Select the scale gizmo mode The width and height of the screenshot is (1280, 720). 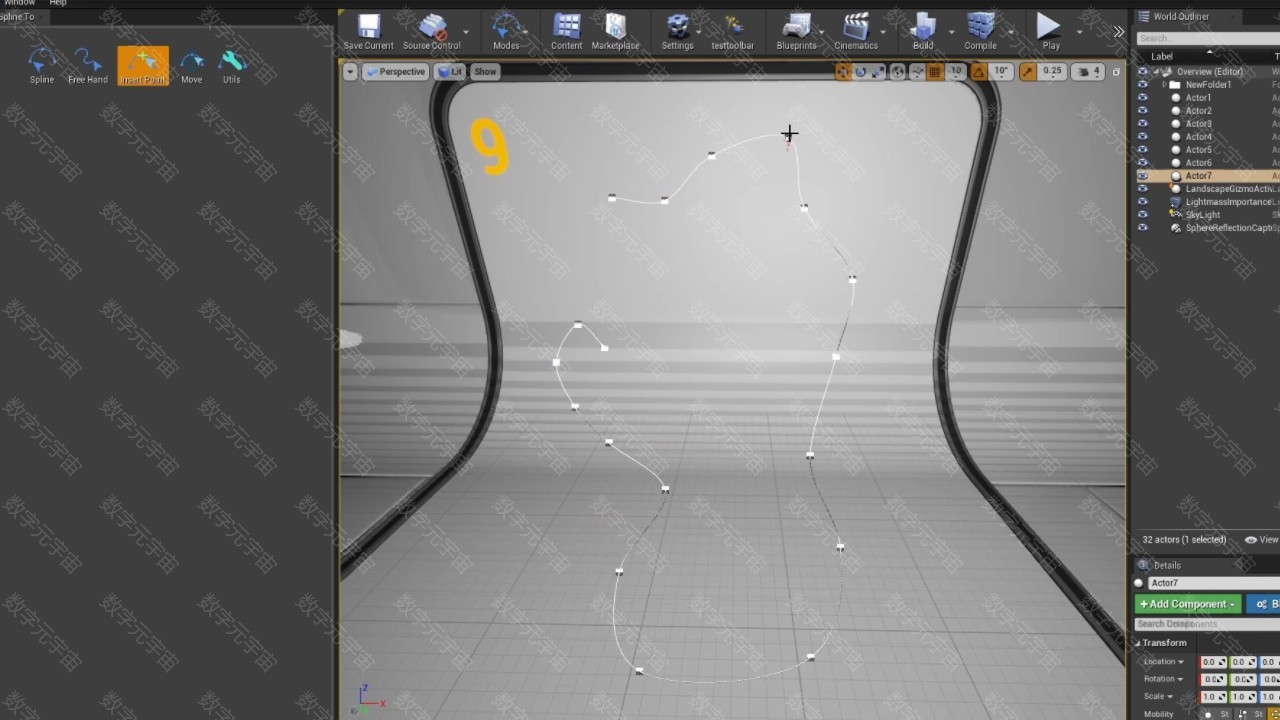(878, 72)
